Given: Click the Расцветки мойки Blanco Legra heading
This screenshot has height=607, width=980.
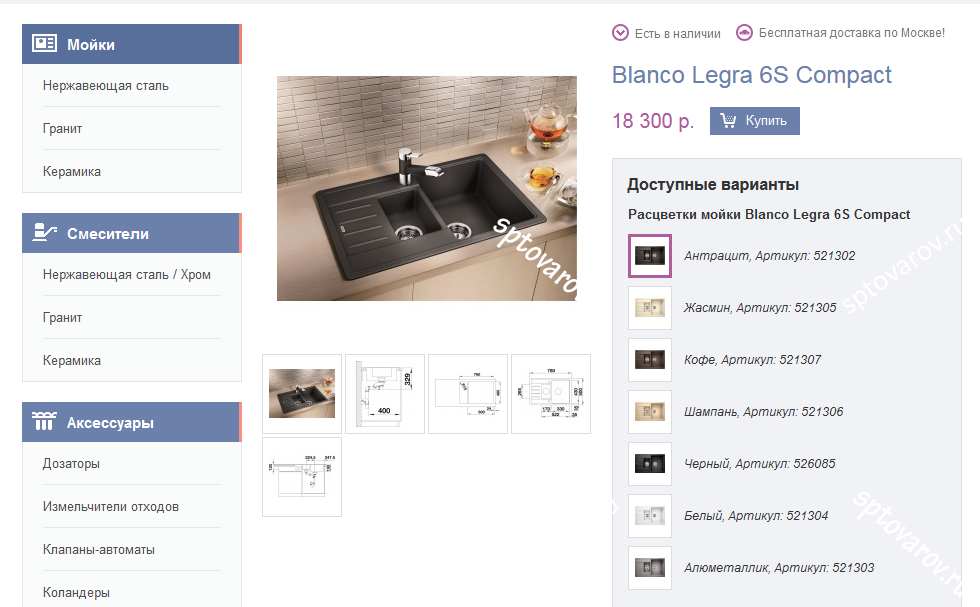Looking at the screenshot, I should tap(769, 214).
